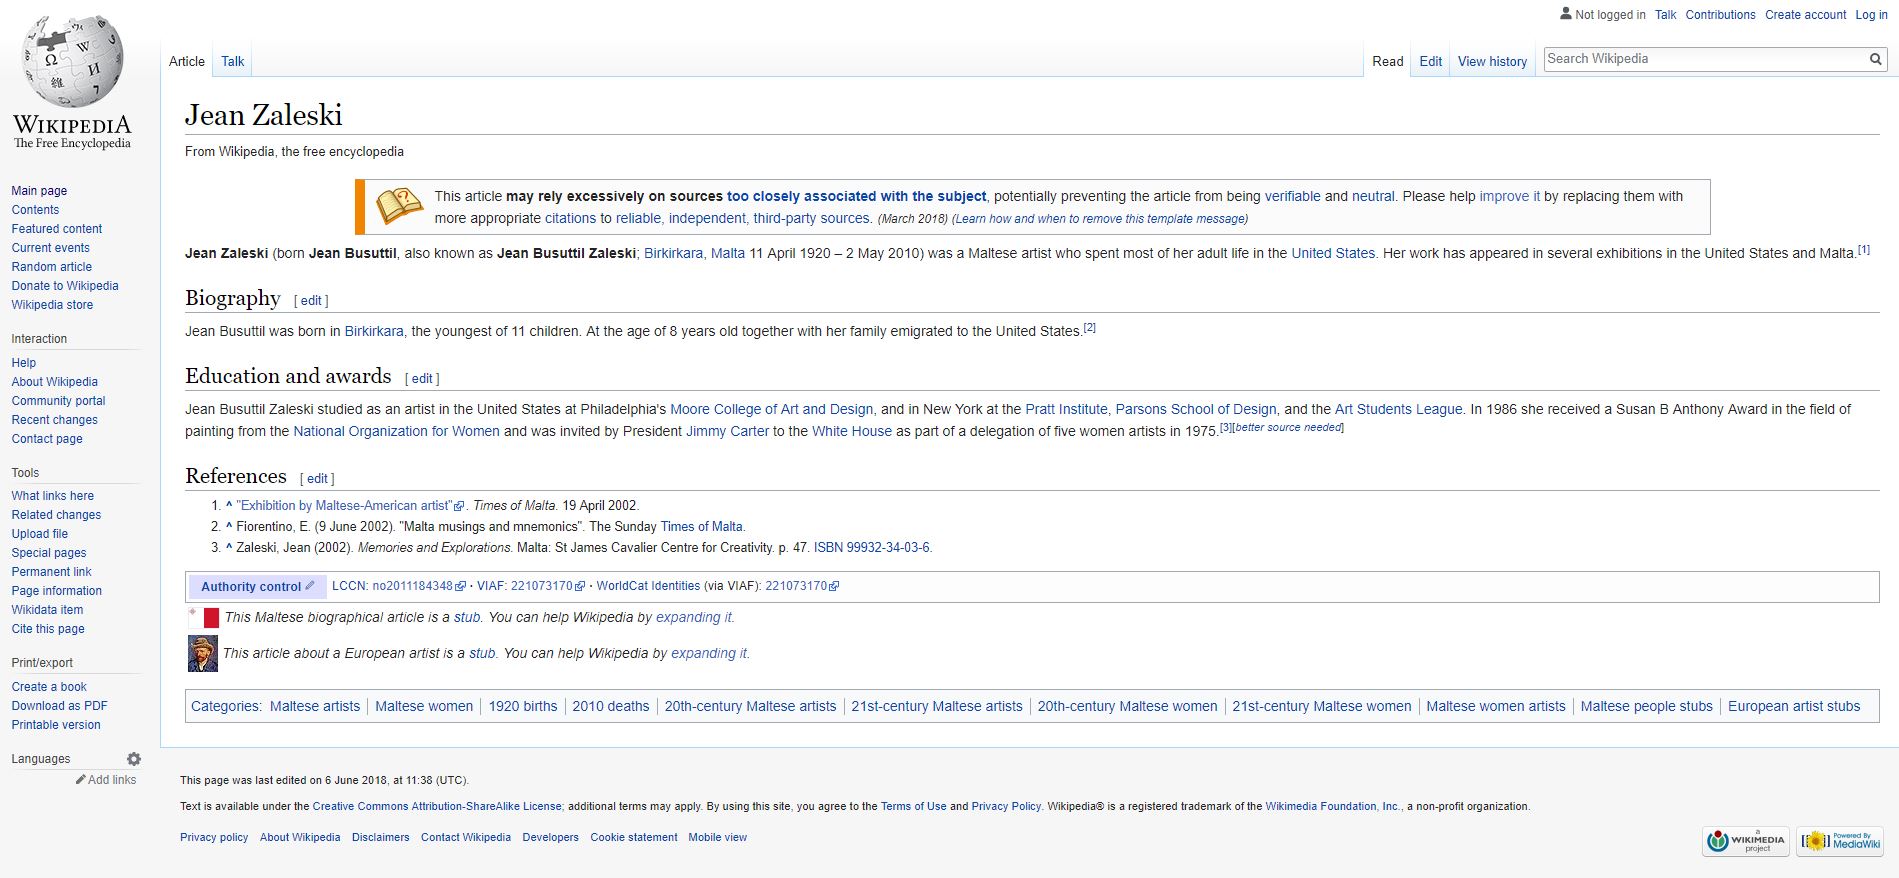This screenshot has width=1899, height=878.
Task: Click the search magnifying glass icon
Action: point(1875,59)
